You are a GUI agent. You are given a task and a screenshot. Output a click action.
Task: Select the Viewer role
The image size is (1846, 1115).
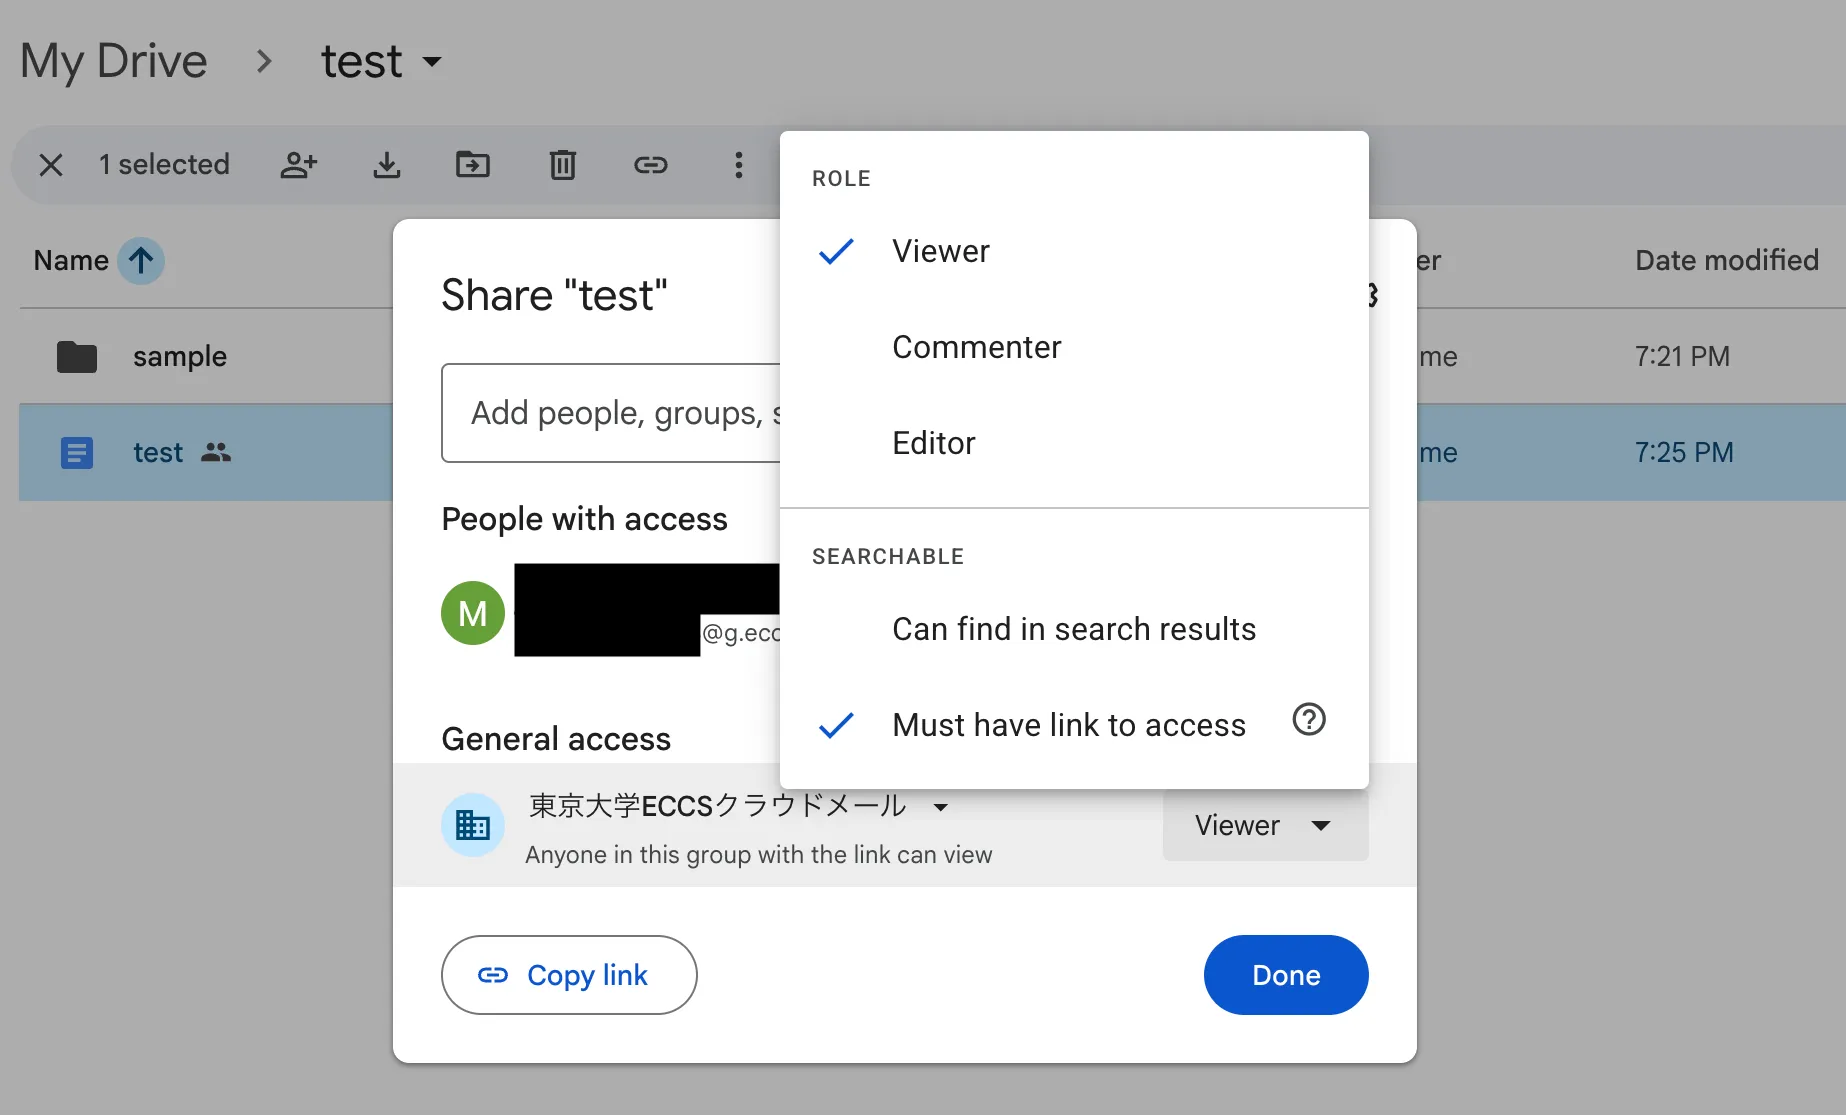(x=1074, y=251)
